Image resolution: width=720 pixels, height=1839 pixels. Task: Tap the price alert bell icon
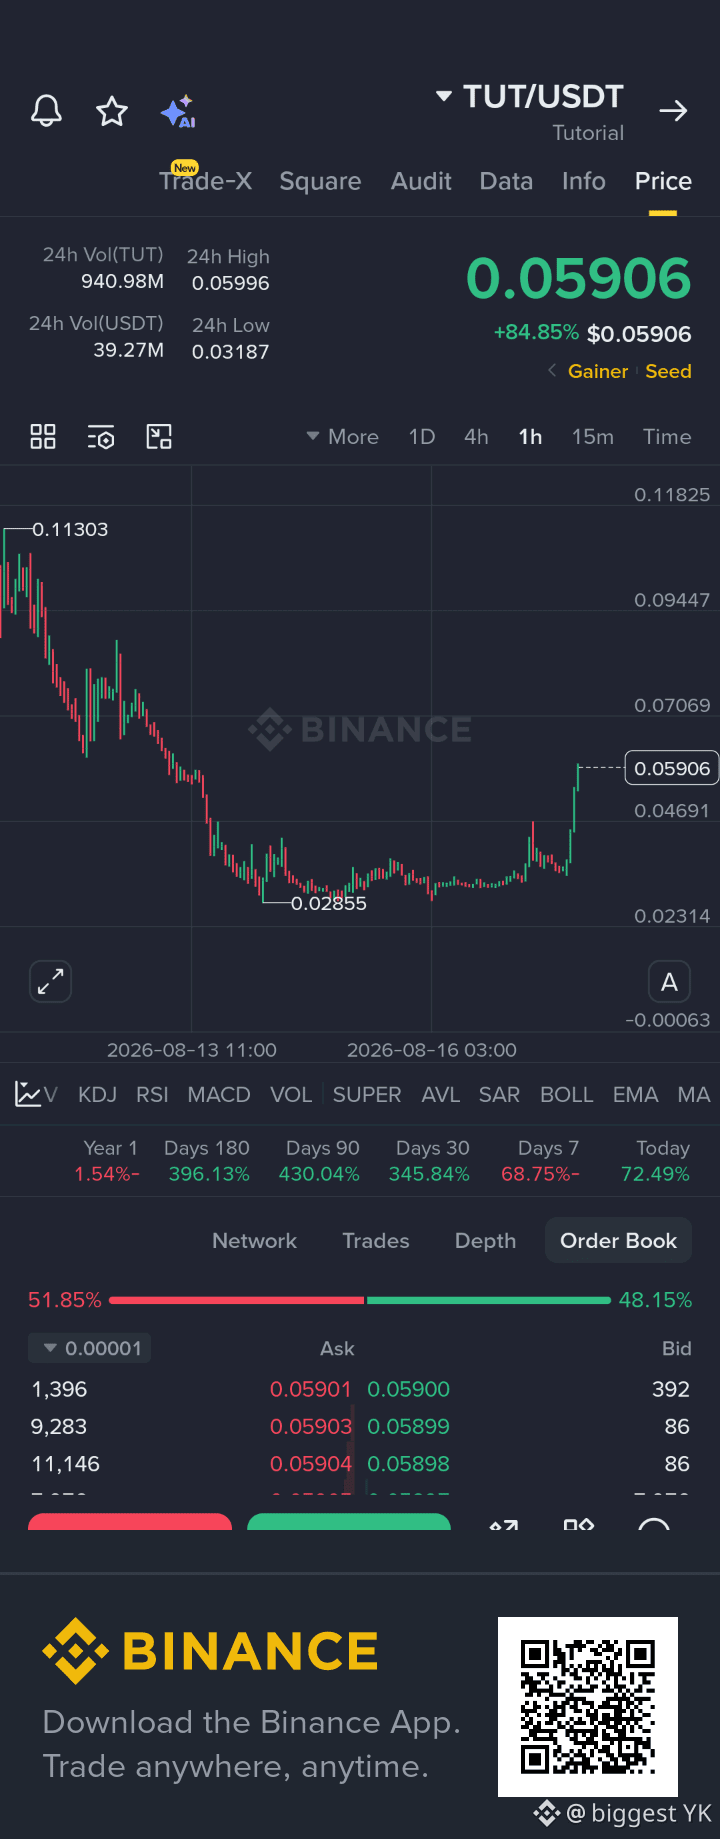click(47, 111)
